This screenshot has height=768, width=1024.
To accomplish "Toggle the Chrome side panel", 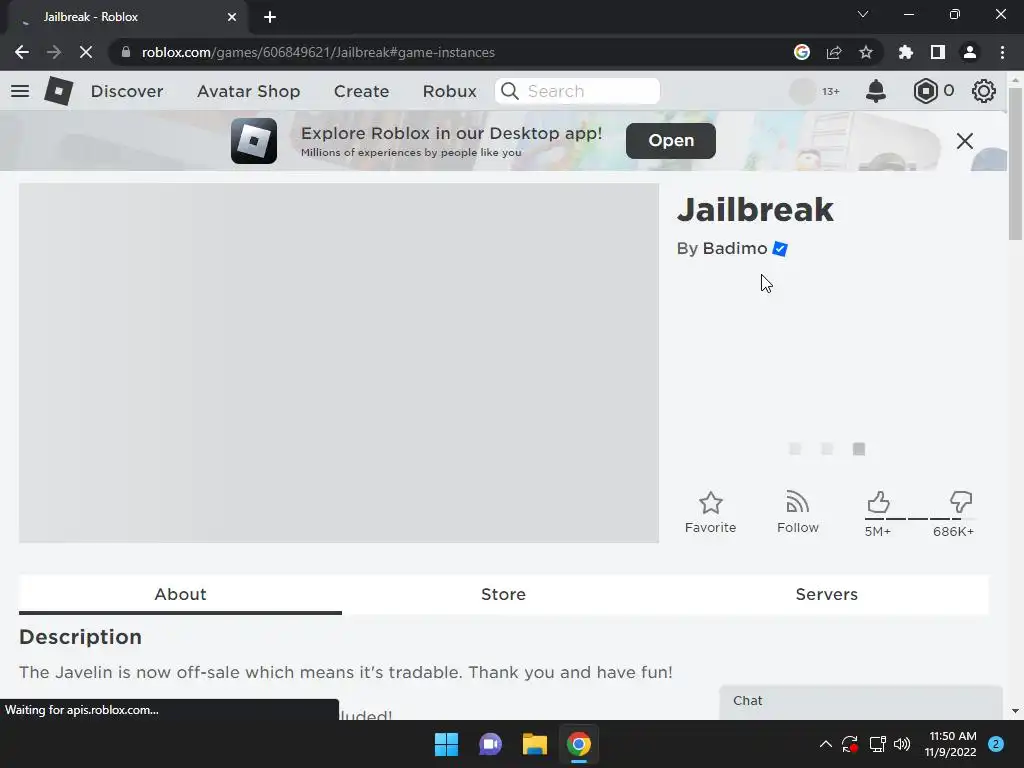I will [938, 52].
